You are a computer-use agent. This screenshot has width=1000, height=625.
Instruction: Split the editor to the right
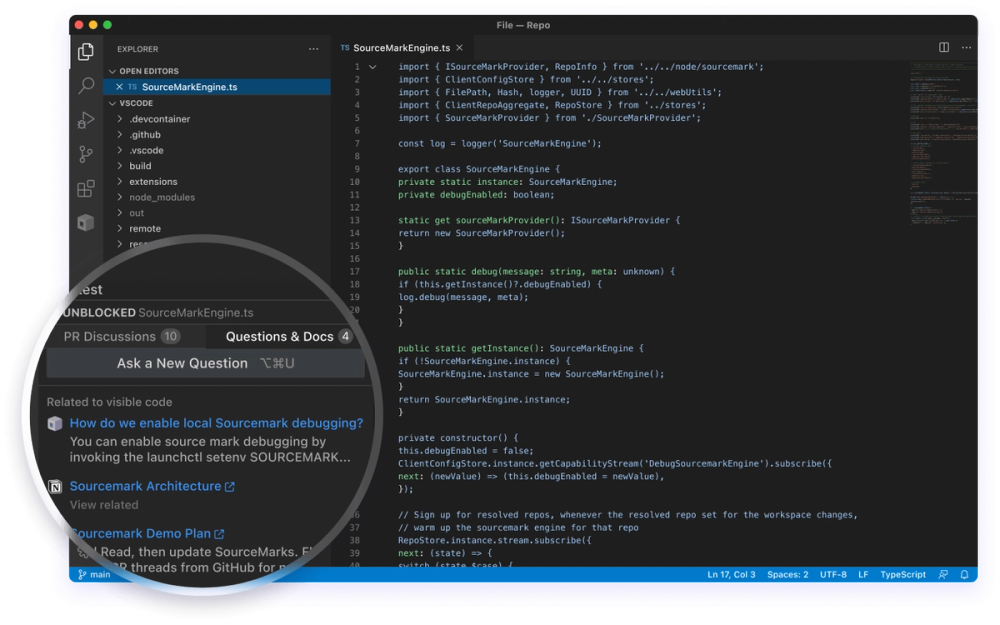coord(944,47)
